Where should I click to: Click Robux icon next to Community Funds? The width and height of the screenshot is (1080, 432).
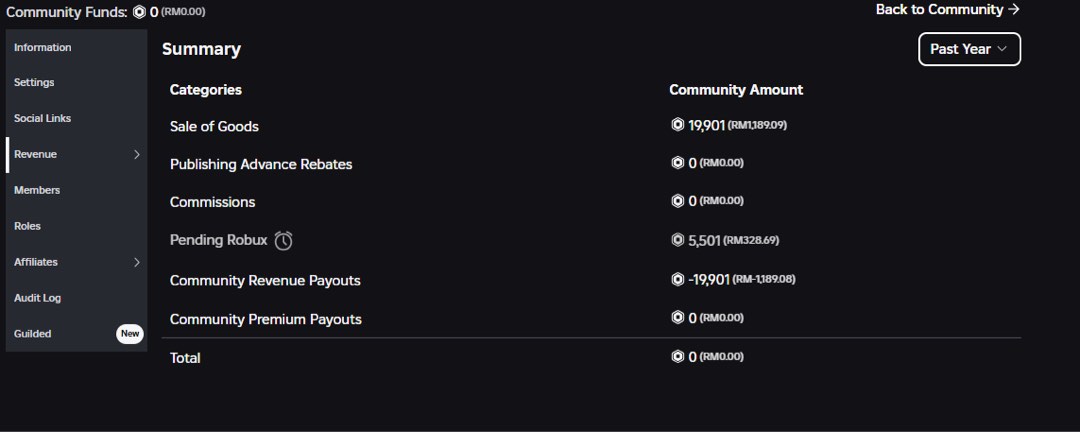tap(139, 12)
